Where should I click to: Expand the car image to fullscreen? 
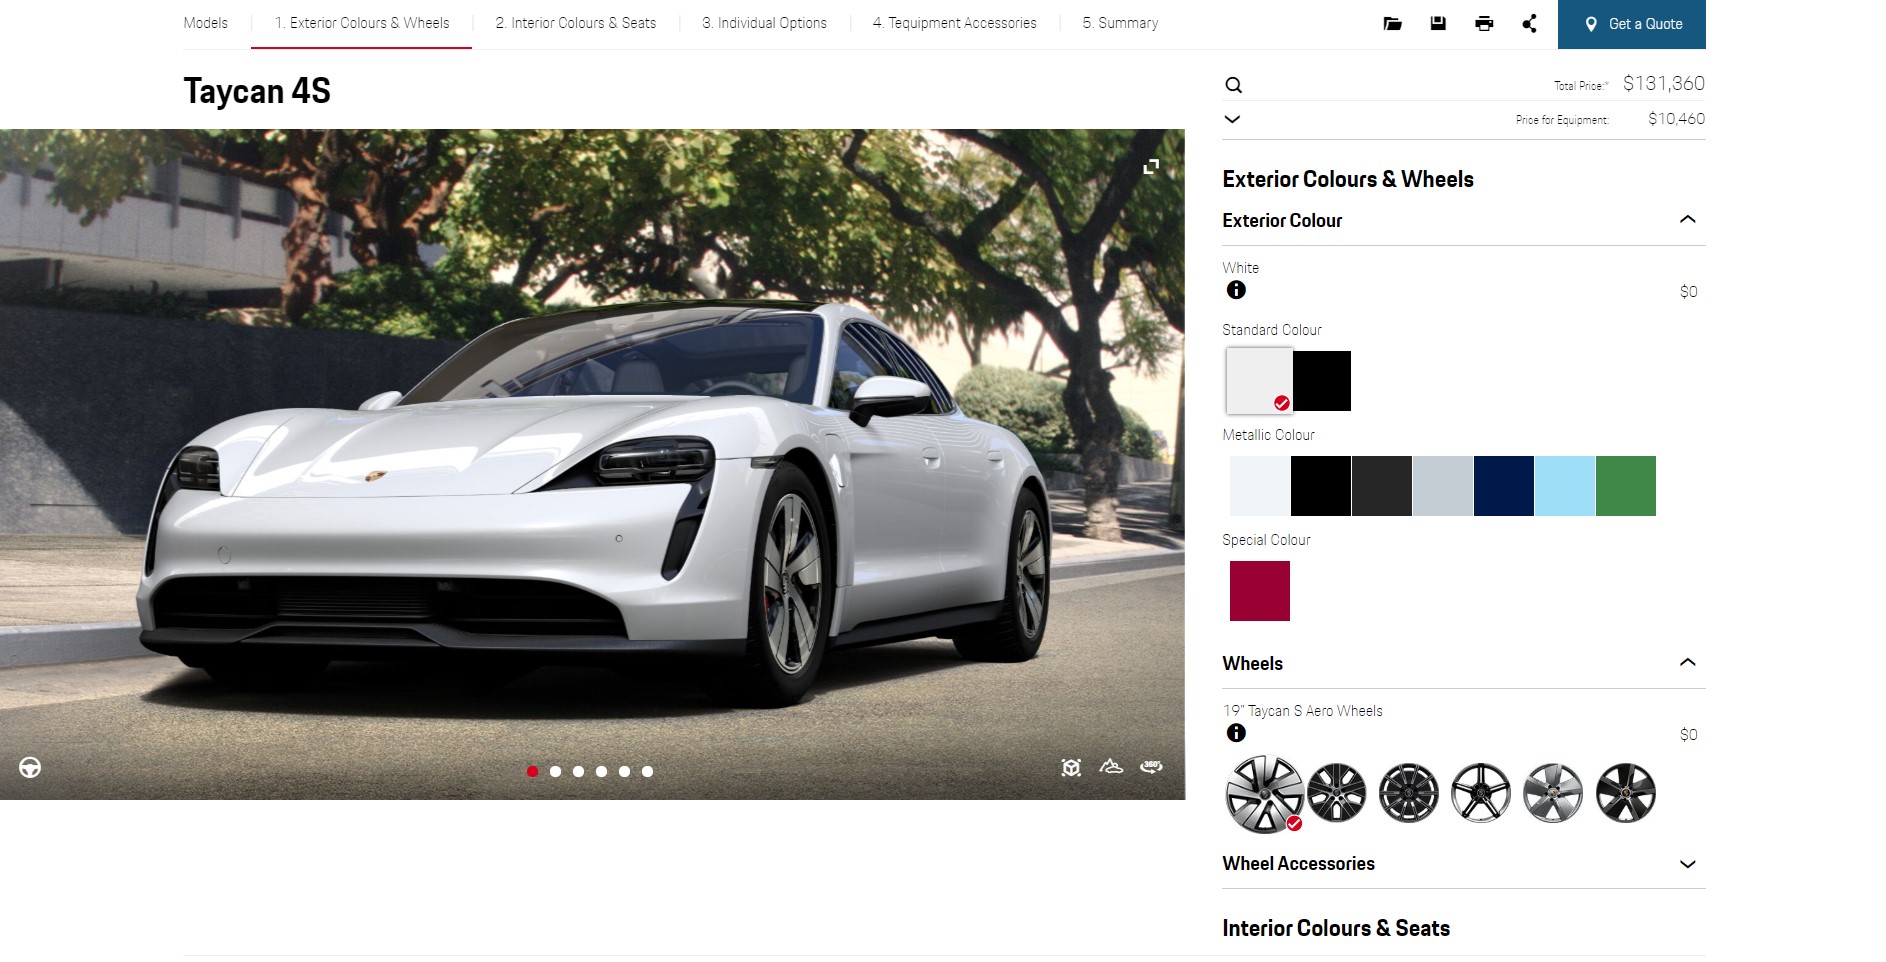click(x=1151, y=167)
